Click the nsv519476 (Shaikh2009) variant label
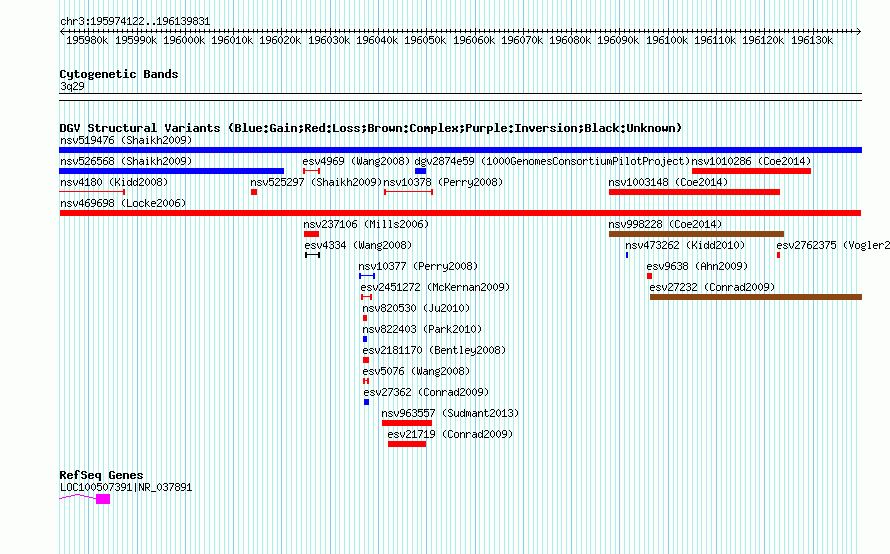Viewport: 890px width, 554px height. pos(126,140)
